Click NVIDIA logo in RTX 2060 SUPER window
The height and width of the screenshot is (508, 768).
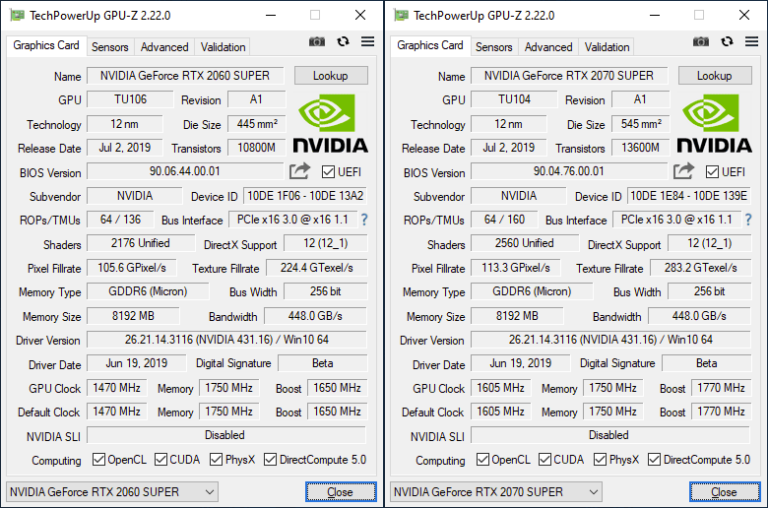pos(330,123)
